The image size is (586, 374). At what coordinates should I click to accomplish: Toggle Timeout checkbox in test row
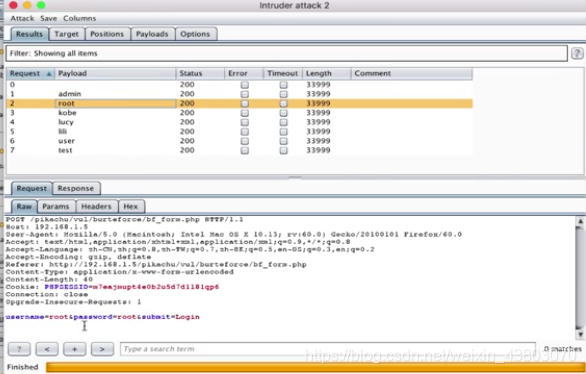[284, 151]
